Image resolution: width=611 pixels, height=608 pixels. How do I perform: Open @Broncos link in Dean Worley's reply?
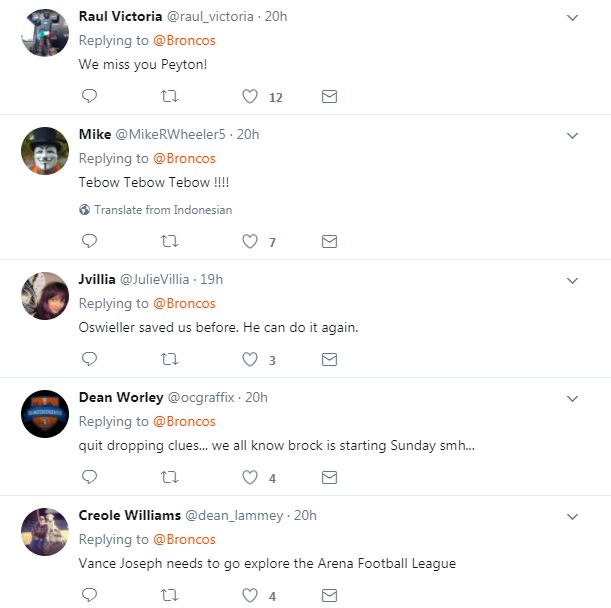(184, 421)
